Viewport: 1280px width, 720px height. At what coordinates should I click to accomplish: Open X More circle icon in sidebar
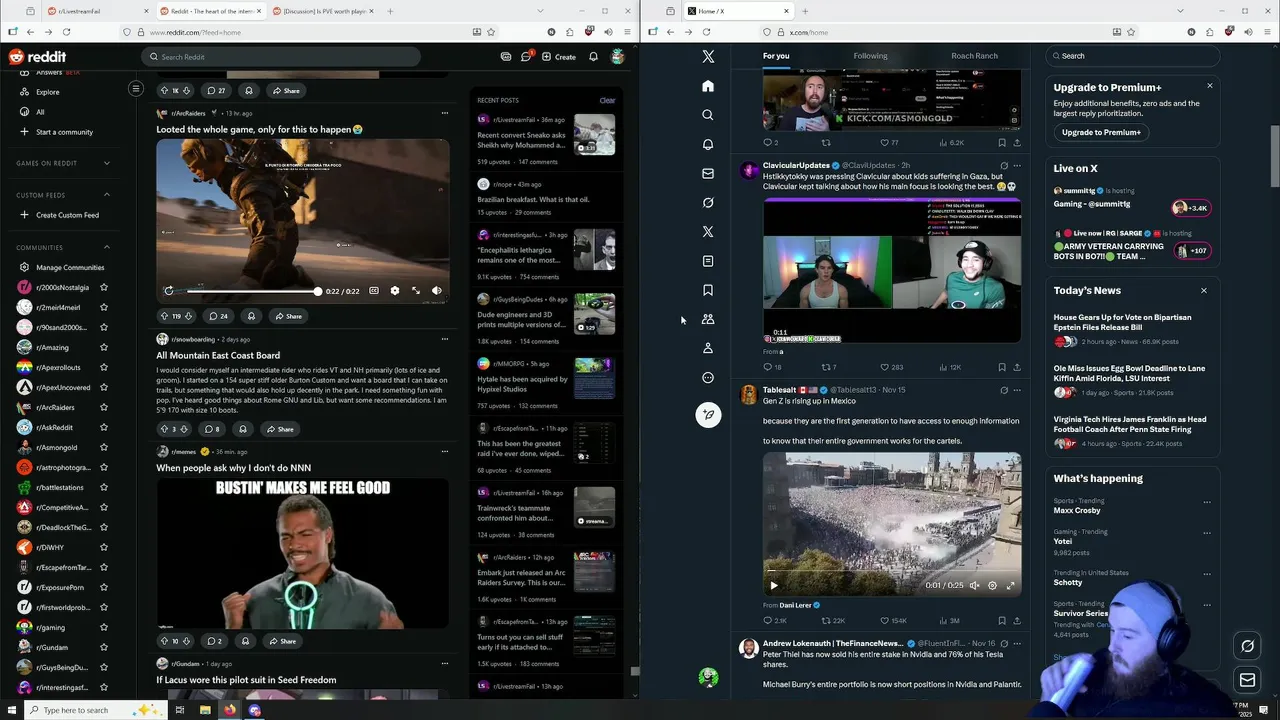(708, 378)
